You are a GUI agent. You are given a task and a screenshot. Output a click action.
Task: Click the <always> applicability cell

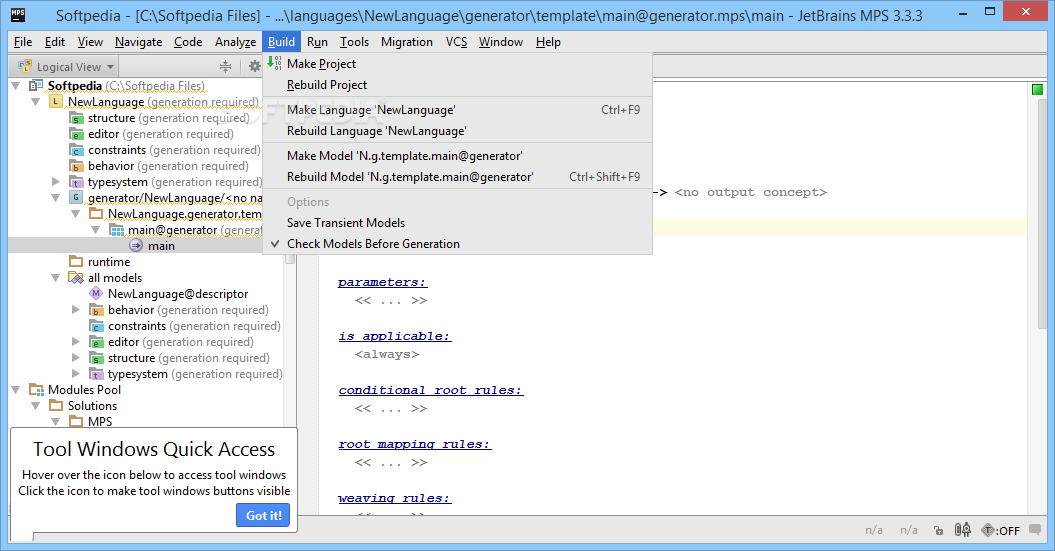point(387,355)
